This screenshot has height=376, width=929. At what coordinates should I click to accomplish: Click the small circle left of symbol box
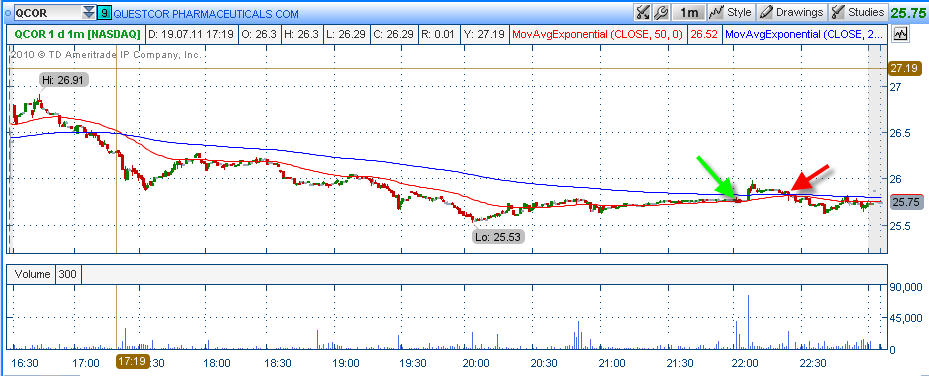tap(7, 12)
